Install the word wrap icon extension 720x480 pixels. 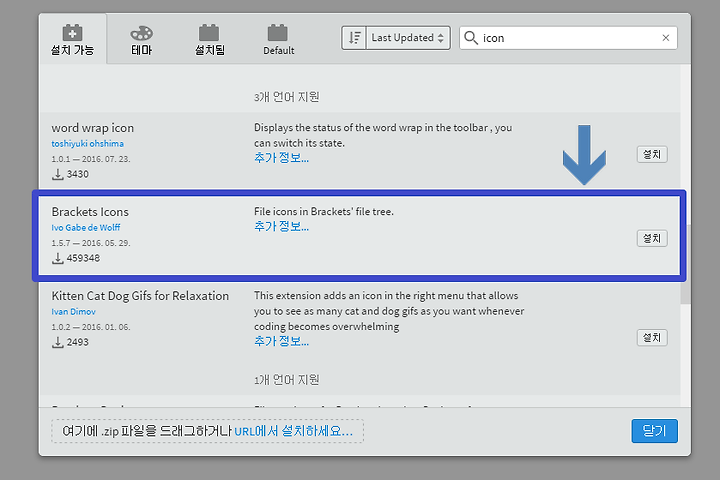point(652,154)
